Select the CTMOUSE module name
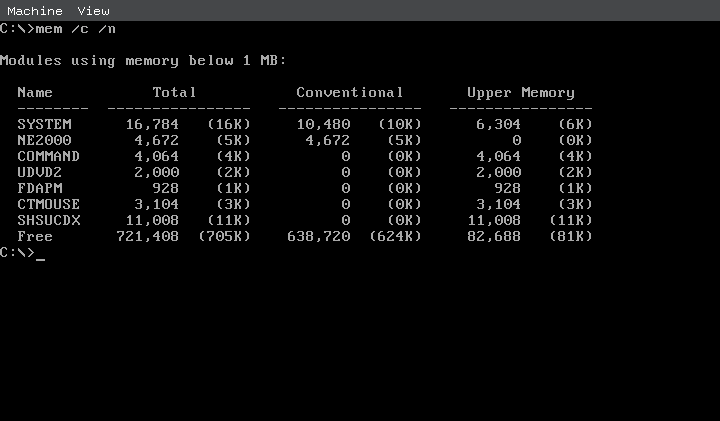Image resolution: width=720 pixels, height=421 pixels. 48,204
